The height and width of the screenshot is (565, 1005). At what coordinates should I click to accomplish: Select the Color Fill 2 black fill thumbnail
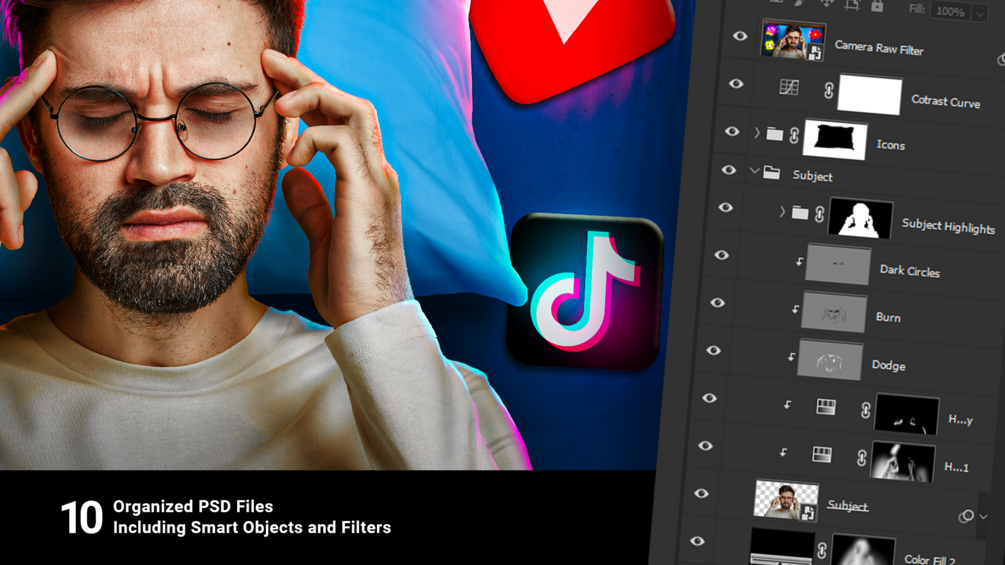pos(781,547)
